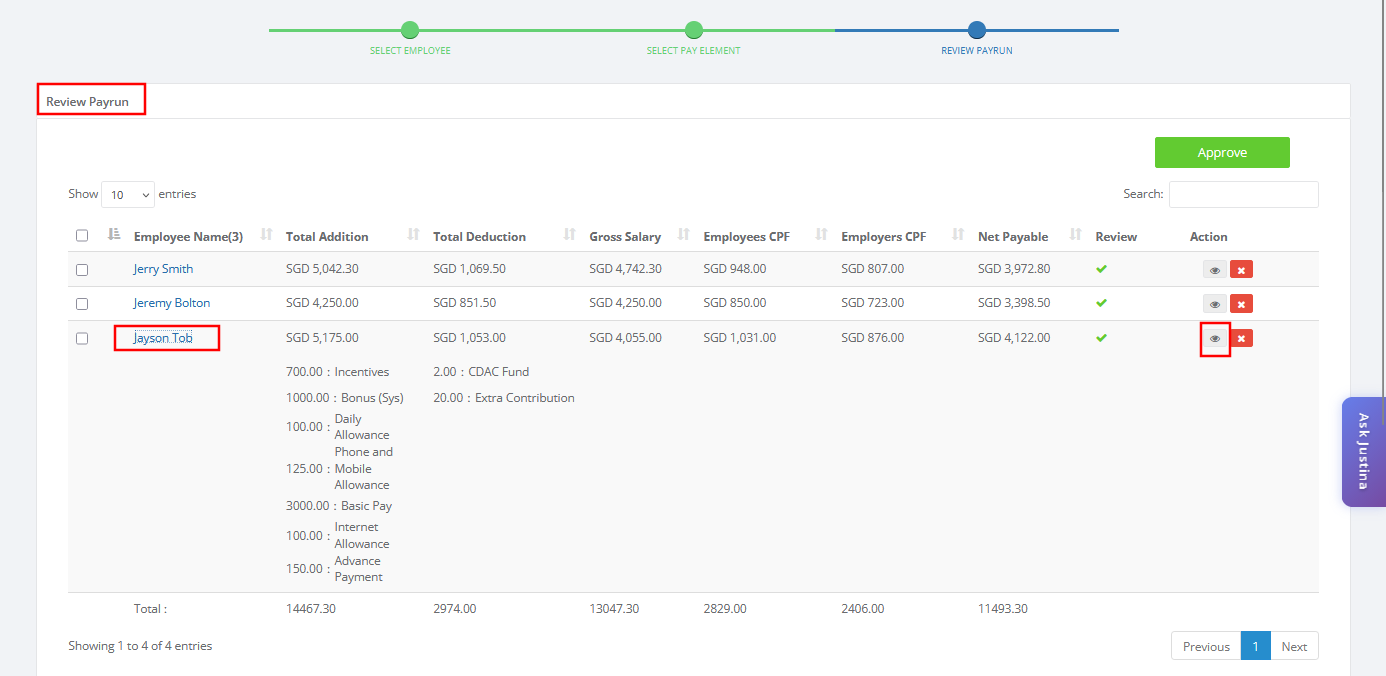Go to the Select Pay Element step

point(694,30)
